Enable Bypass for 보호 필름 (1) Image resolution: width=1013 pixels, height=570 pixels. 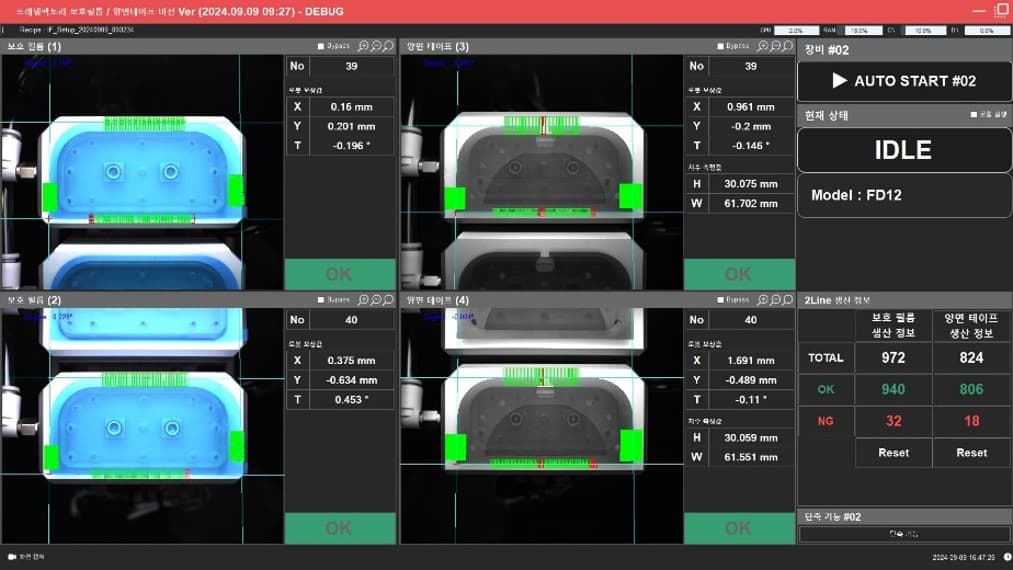tap(321, 47)
